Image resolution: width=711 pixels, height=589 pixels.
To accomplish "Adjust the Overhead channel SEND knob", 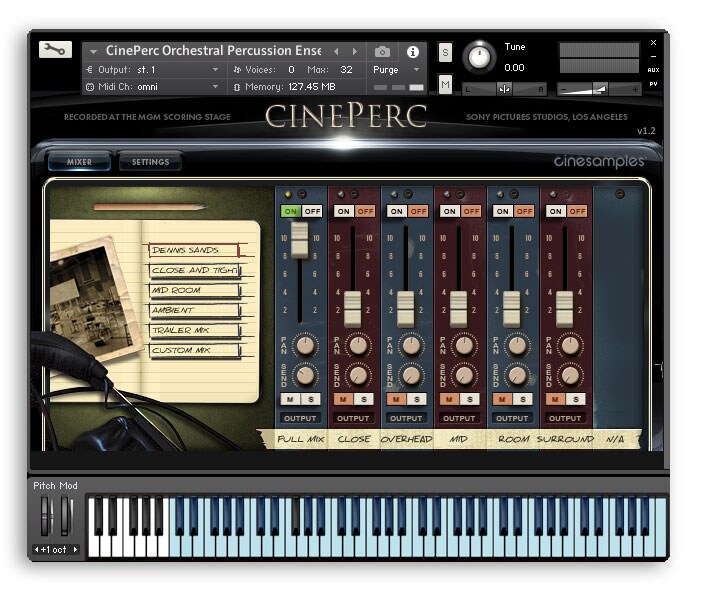I will [411, 375].
